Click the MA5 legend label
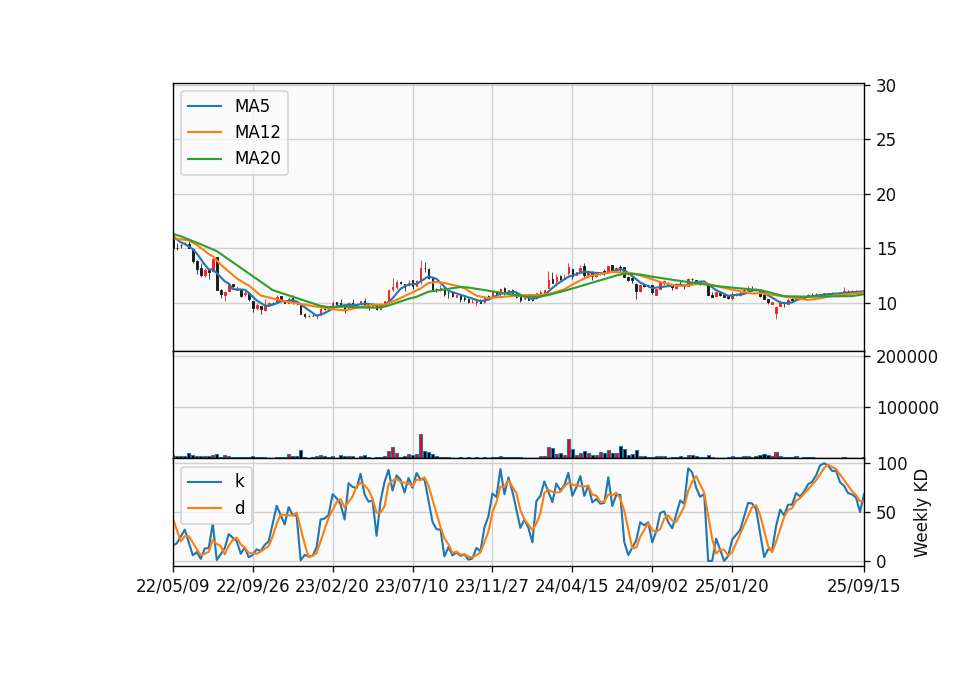The width and height of the screenshot is (960, 690). point(252,106)
